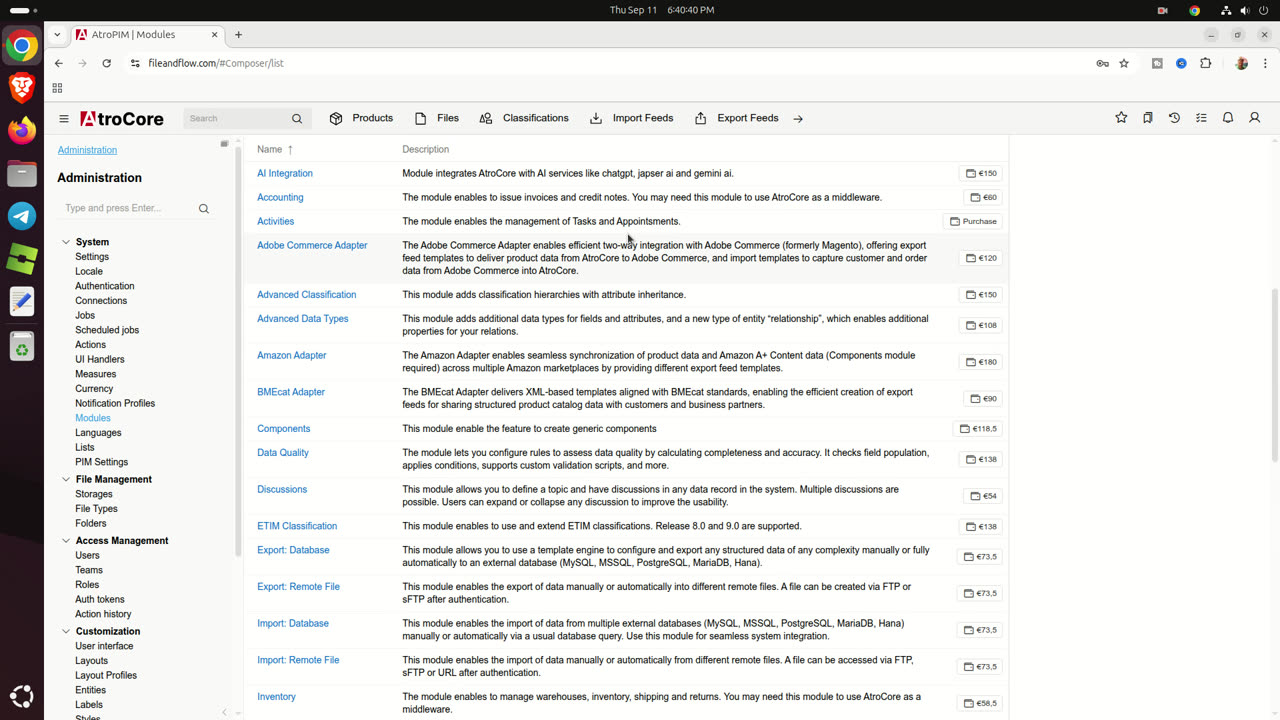Open the browser apps grid icon

point(57,88)
